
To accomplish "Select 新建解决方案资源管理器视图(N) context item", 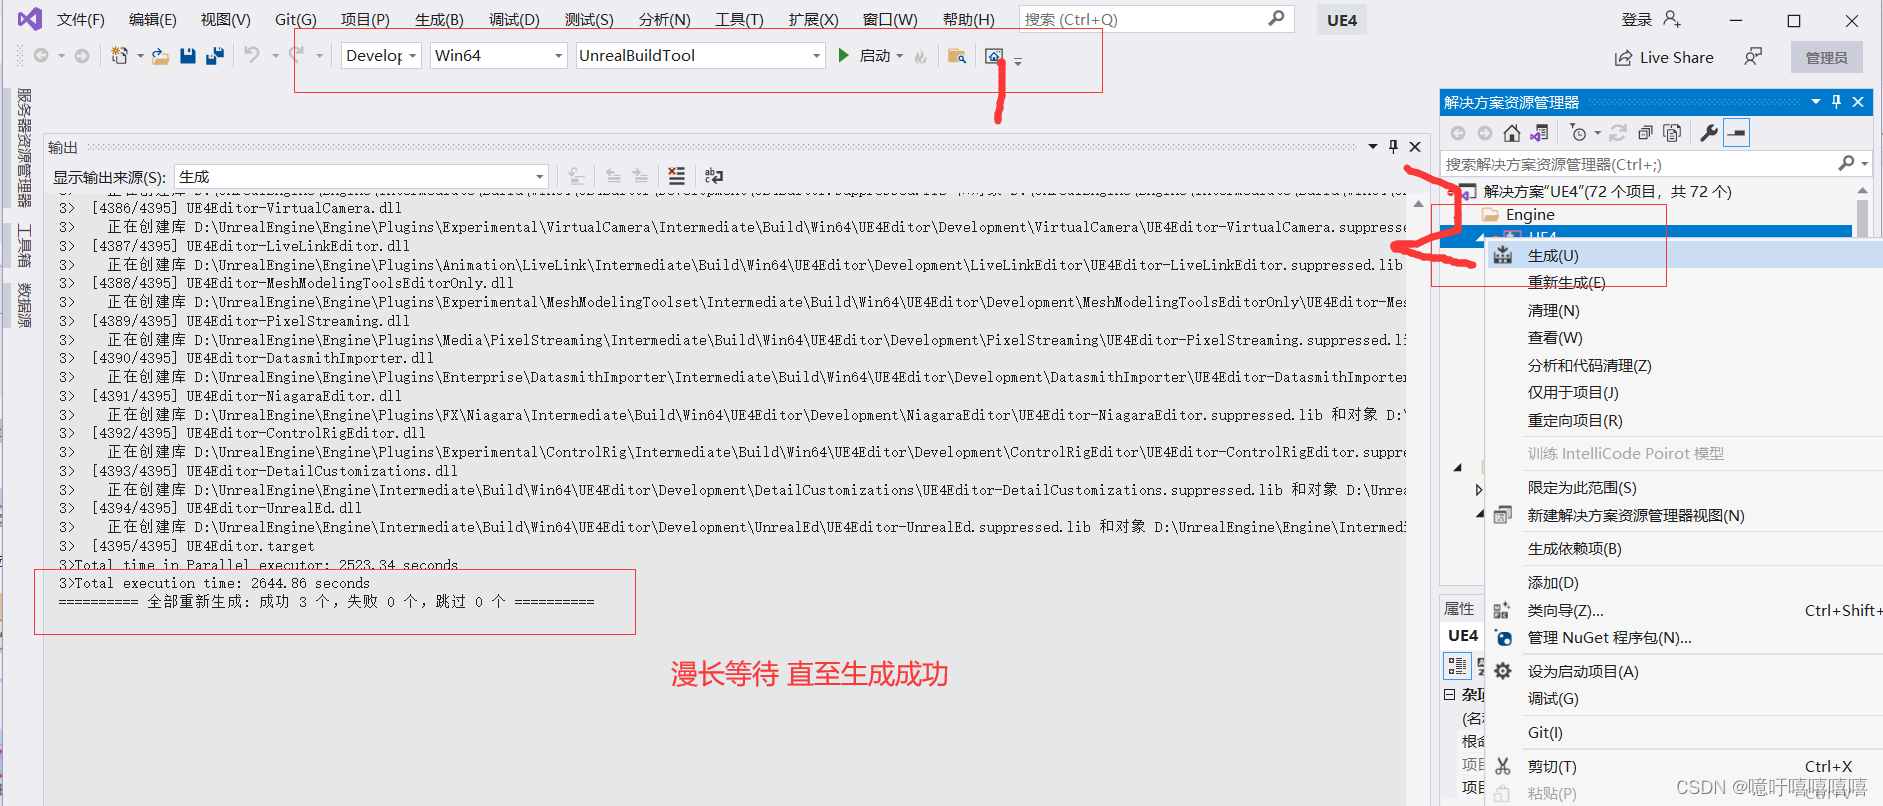I will point(1683,516).
